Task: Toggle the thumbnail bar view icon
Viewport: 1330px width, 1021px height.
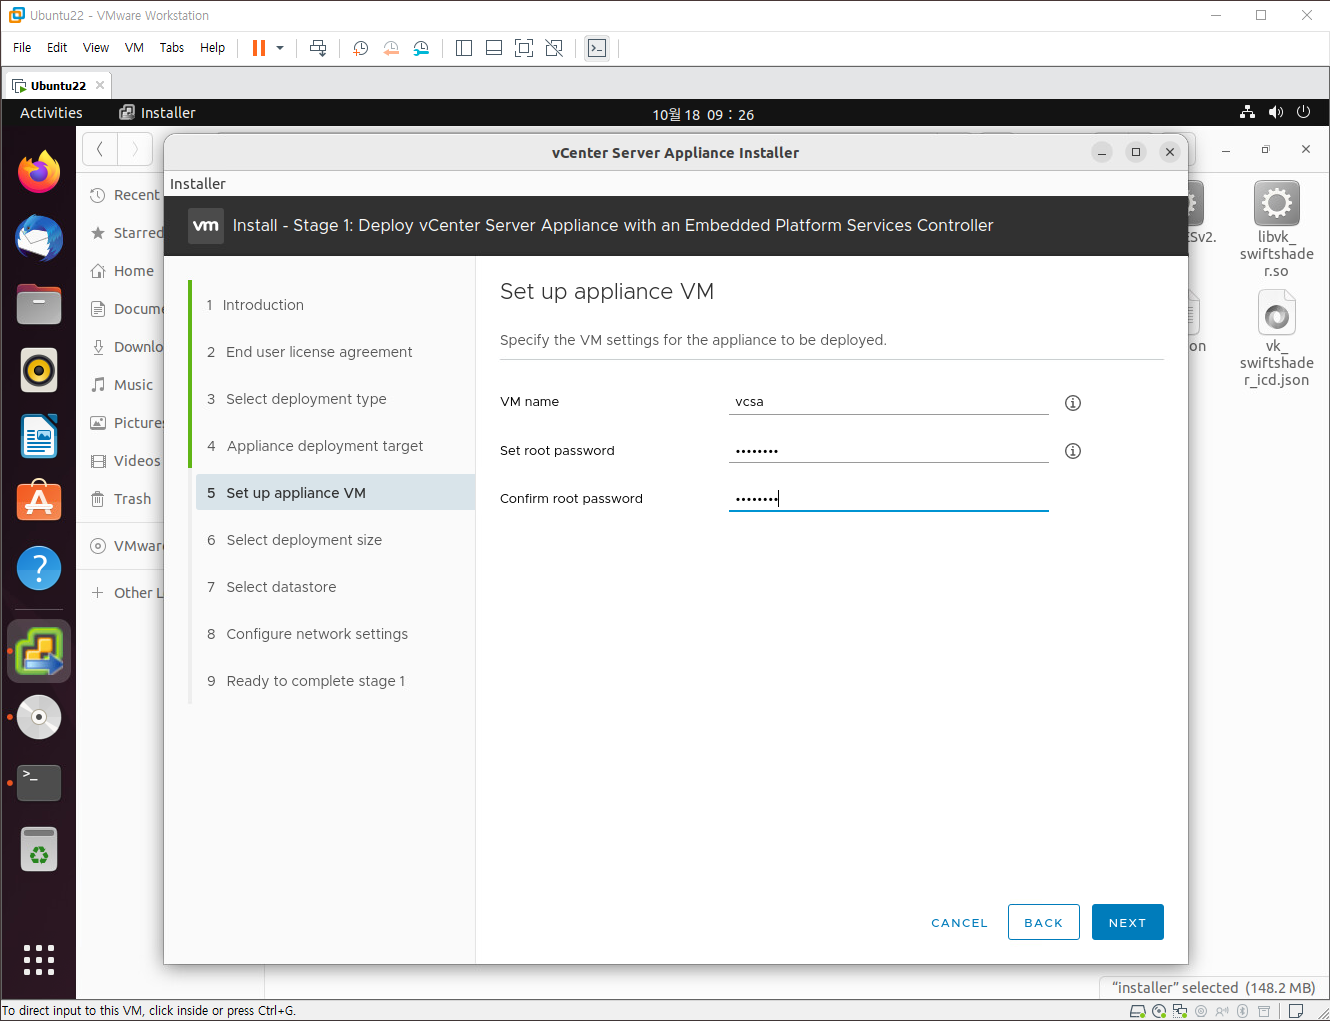Action: [x=494, y=48]
